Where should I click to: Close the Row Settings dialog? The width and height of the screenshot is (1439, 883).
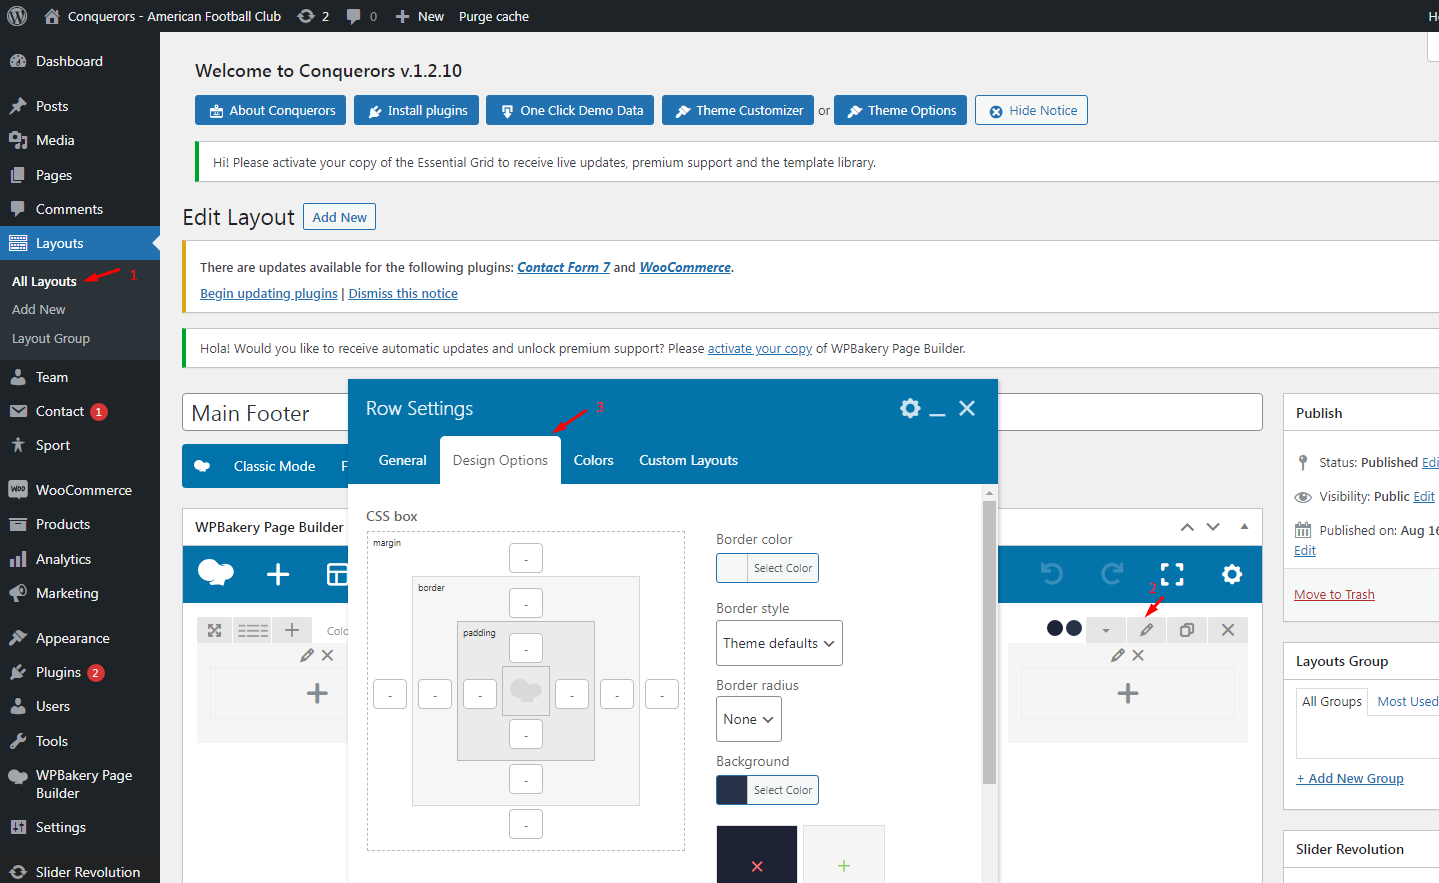coord(967,408)
